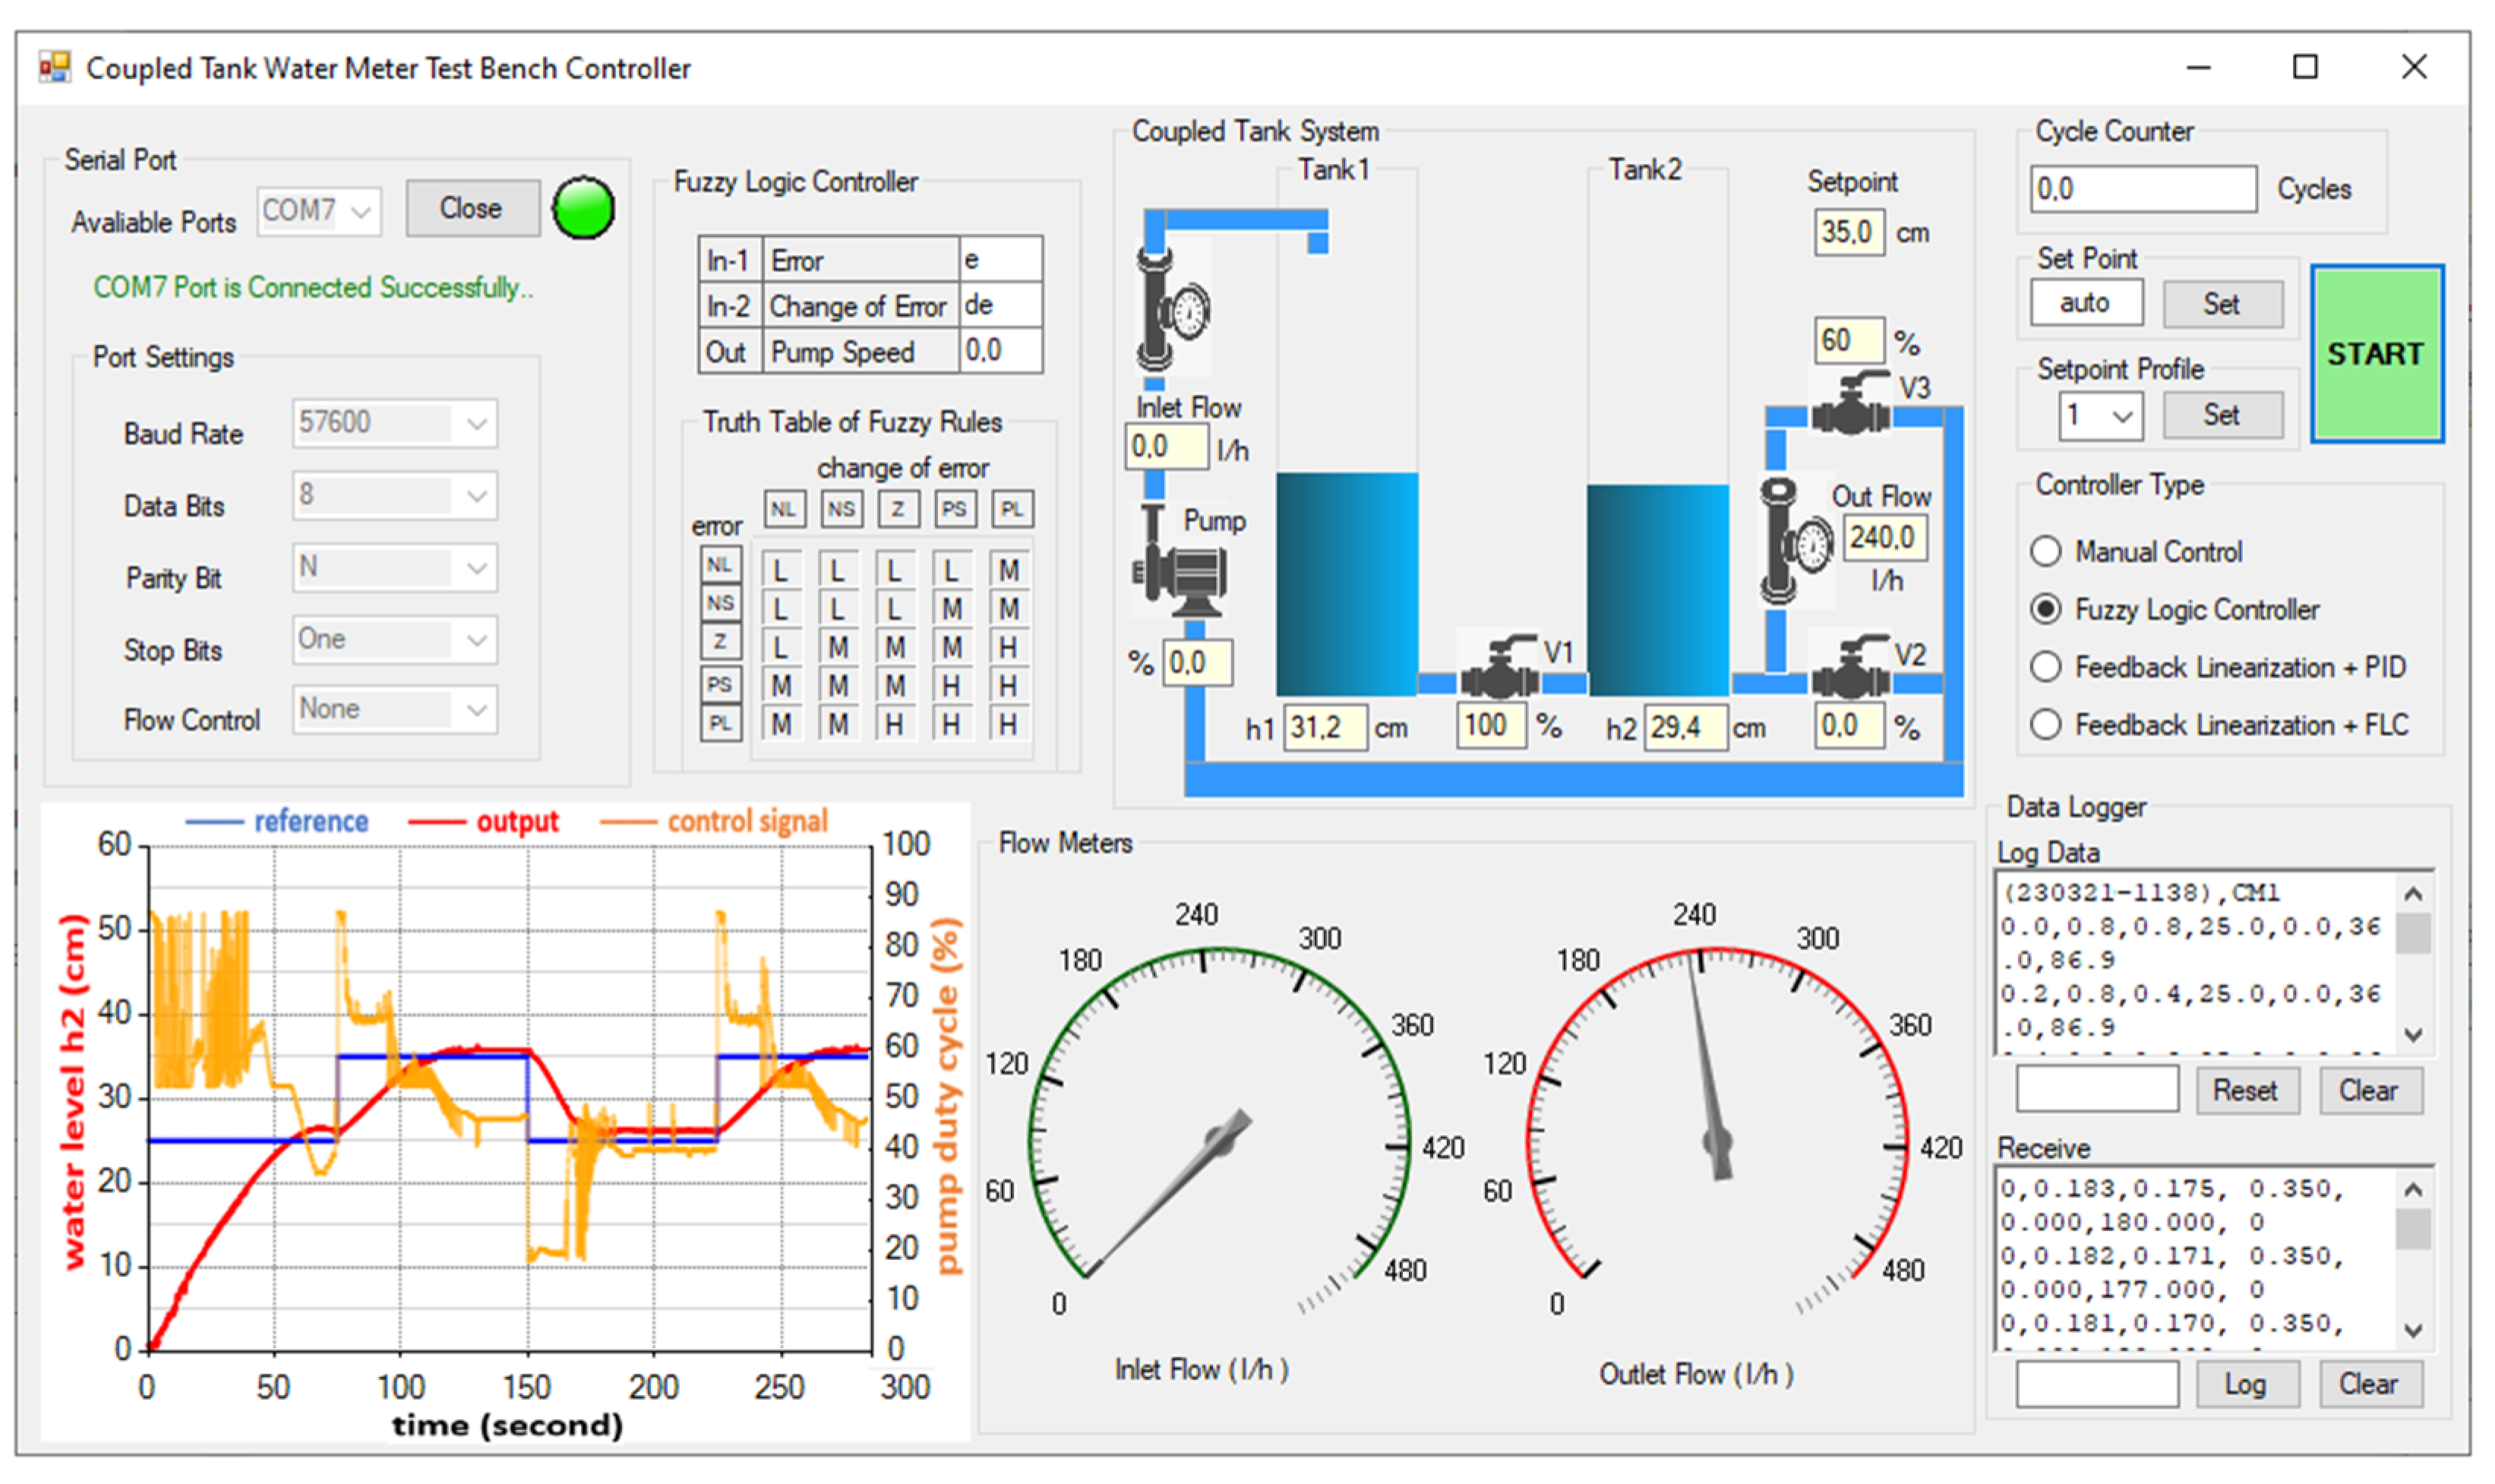Image resolution: width=2495 pixels, height=1484 pixels.
Task: Select Feedback Linearization + PID option
Action: (2046, 667)
